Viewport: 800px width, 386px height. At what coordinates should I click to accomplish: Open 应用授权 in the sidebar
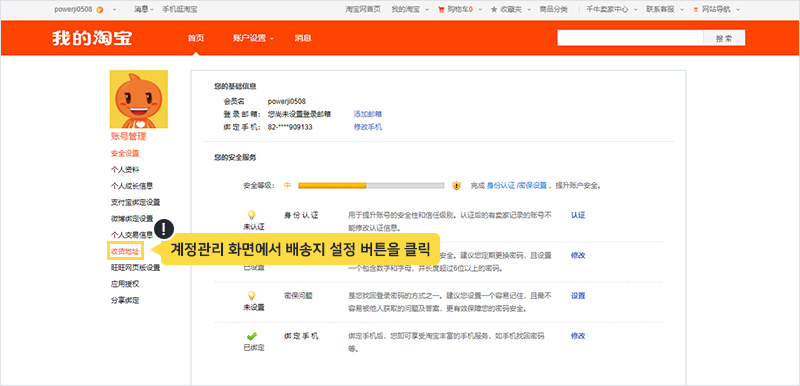point(125,284)
